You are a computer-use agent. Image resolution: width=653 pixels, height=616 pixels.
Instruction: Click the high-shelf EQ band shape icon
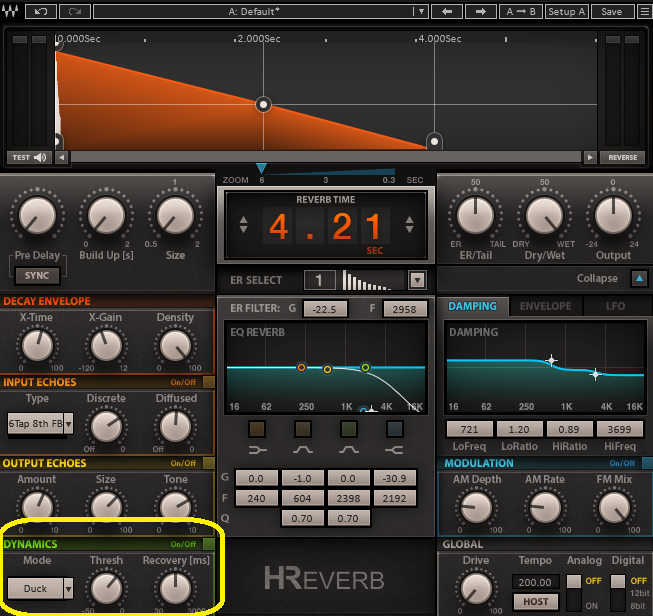394,430
